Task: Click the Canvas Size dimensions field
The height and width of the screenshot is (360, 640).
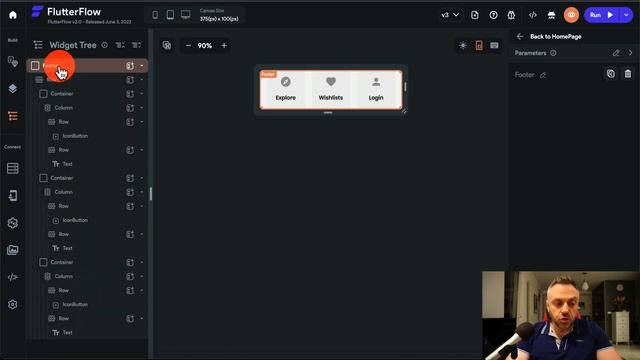Action: 219,19
